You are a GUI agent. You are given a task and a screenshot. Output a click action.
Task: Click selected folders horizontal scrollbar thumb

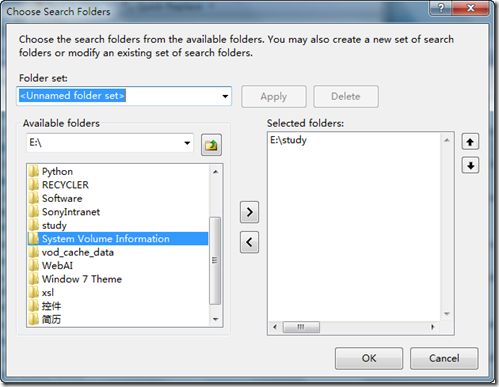point(301,327)
